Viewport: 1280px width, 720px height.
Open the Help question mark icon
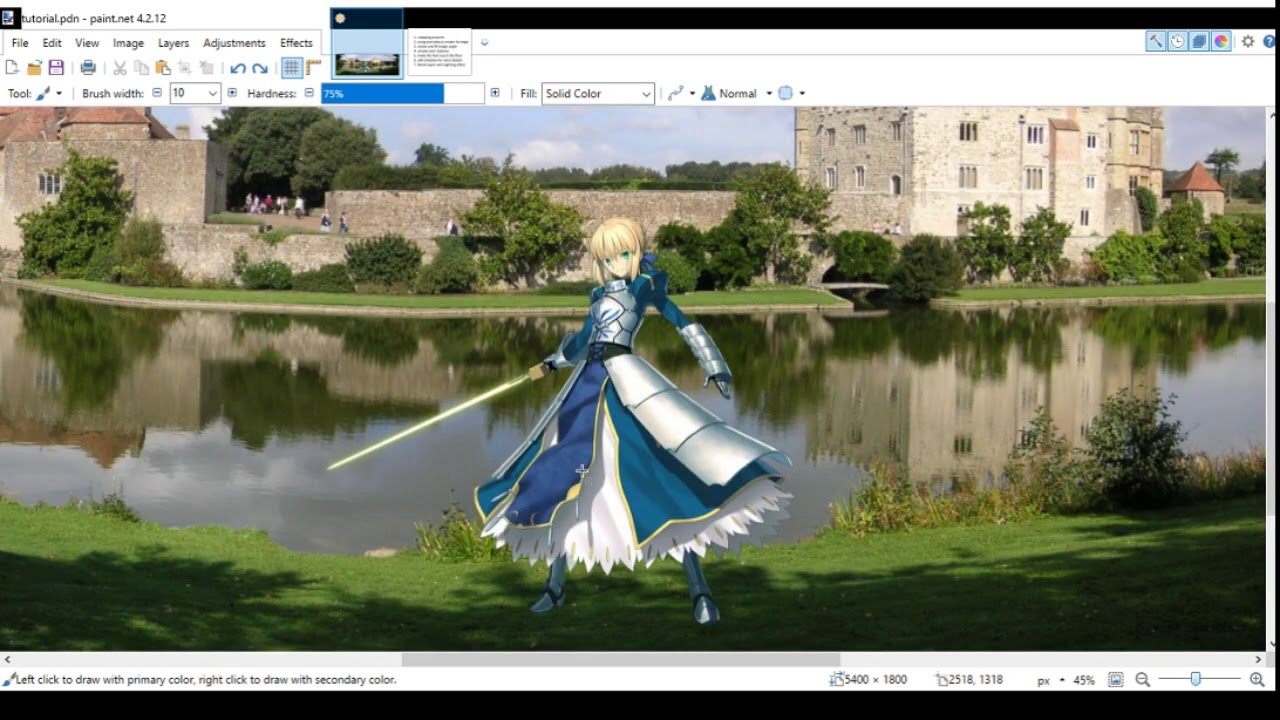1270,41
